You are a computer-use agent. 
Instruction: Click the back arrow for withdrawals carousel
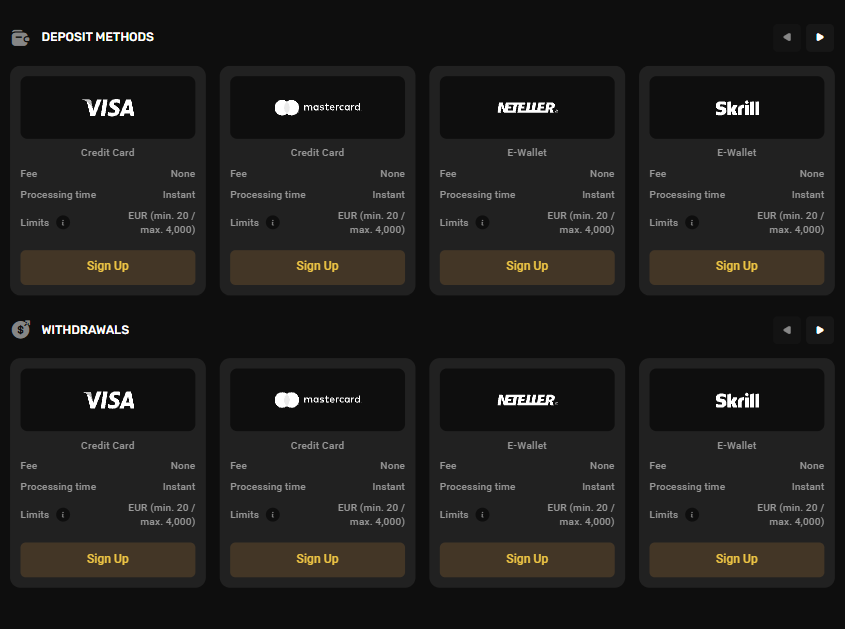pyautogui.click(x=786, y=330)
